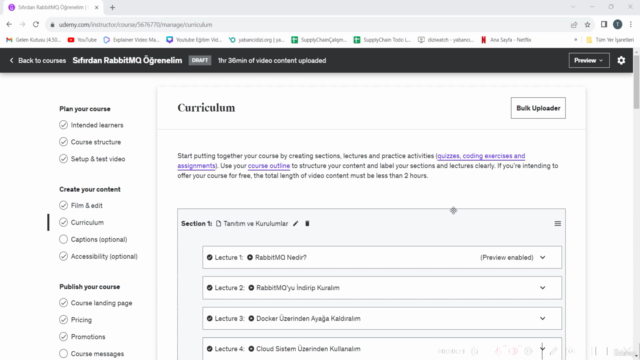This screenshot has height=360, width=640.
Task: Expand Lecture 4 Cloud Sistem chevron
Action: click(542, 349)
